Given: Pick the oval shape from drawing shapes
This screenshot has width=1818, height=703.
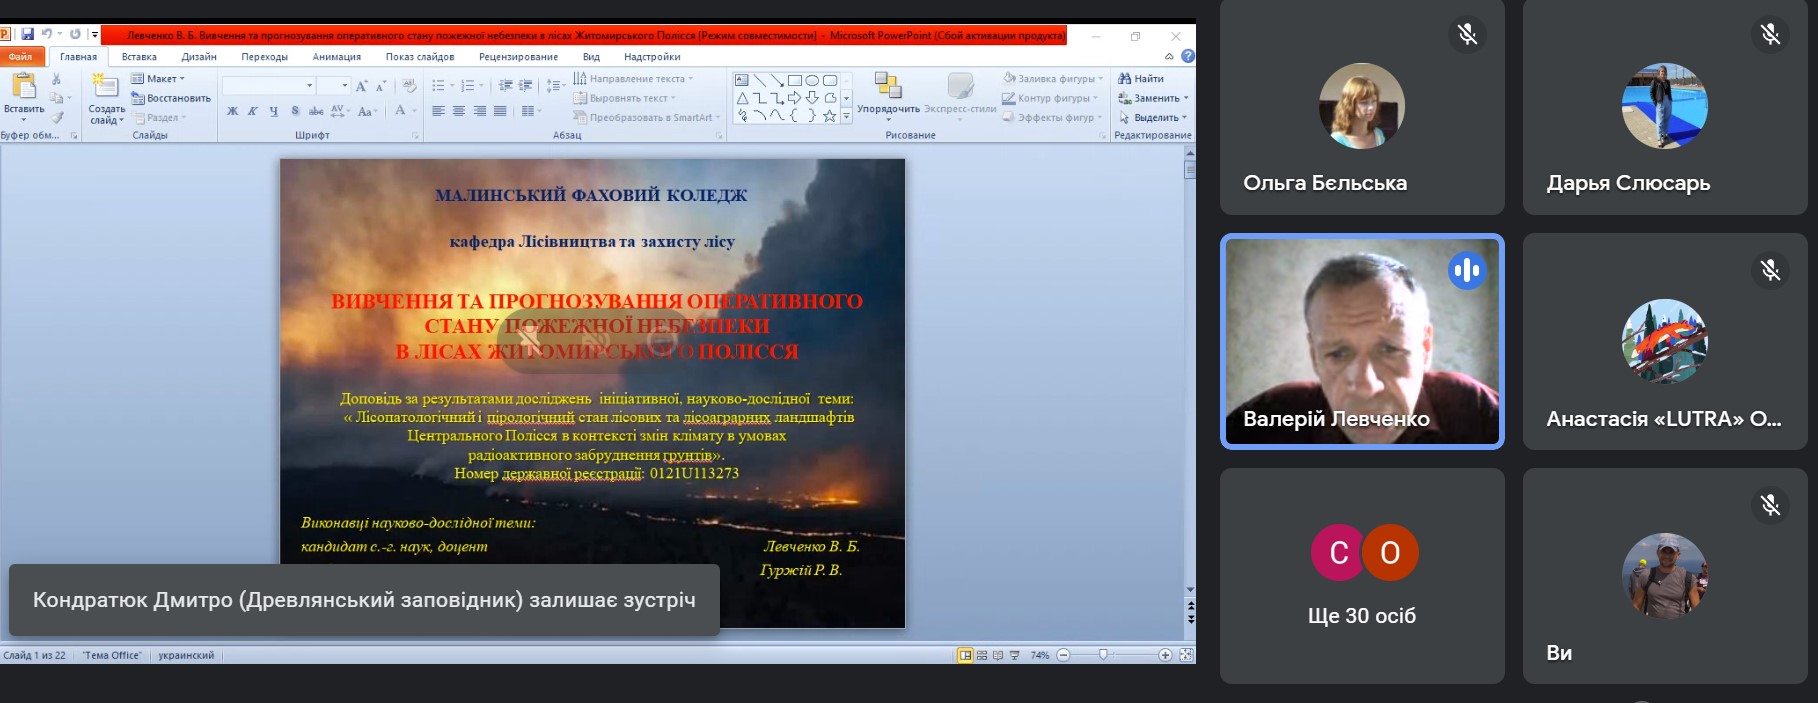Looking at the screenshot, I should (x=812, y=80).
